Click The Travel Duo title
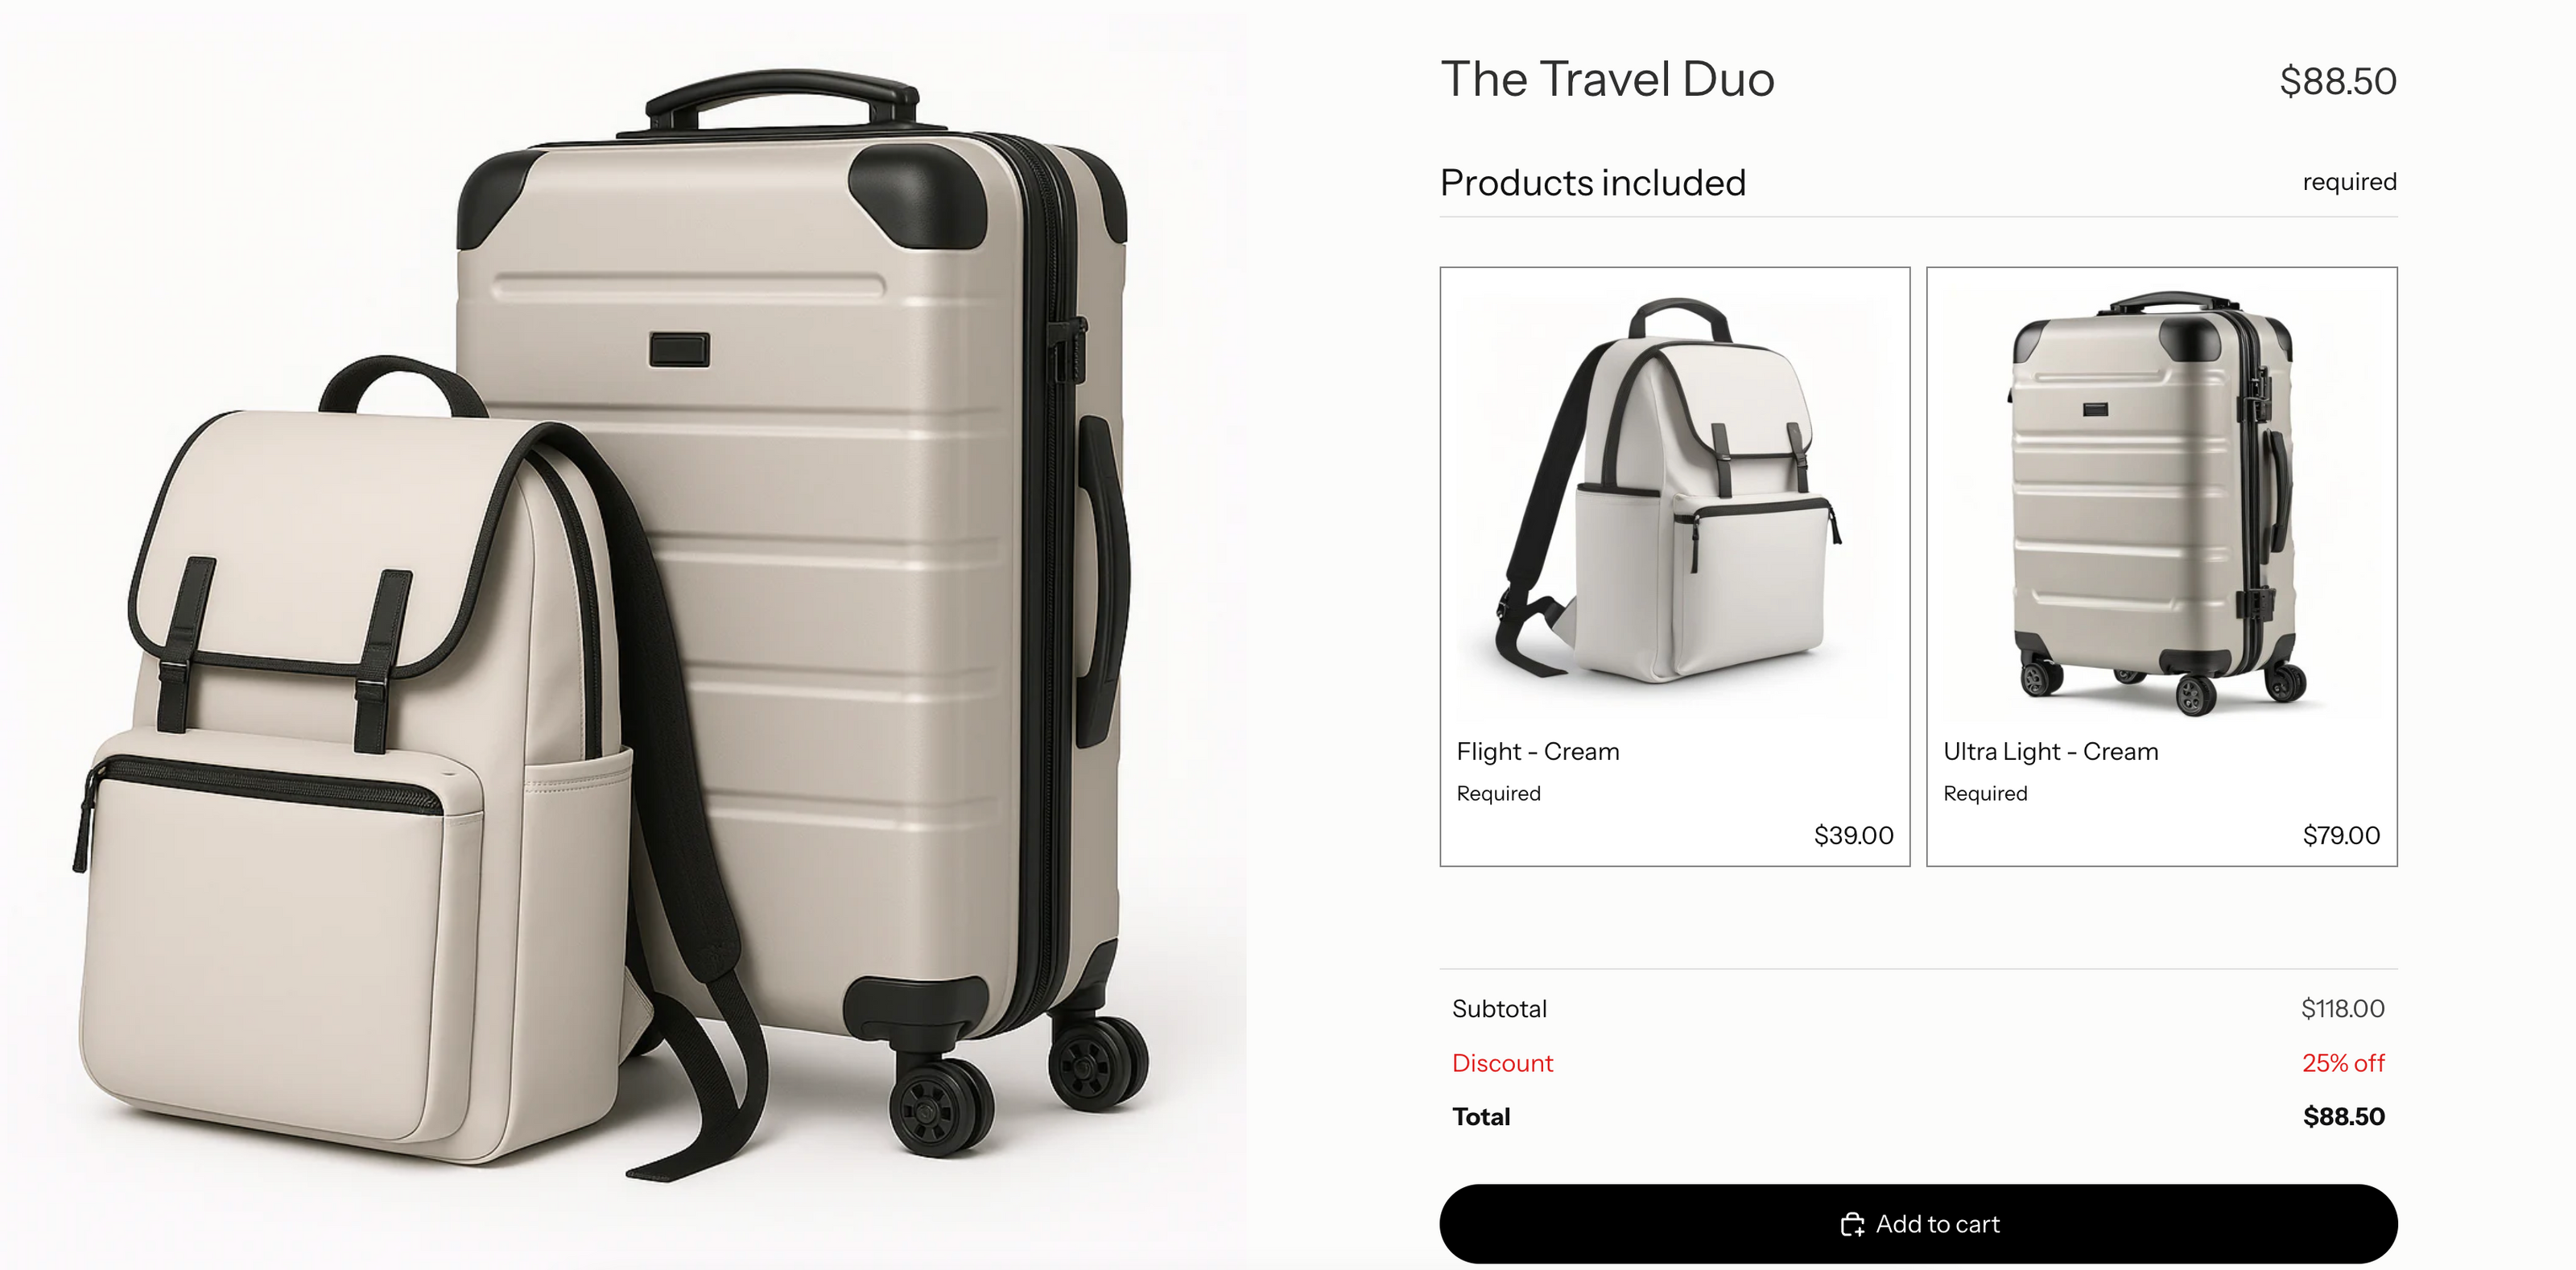 point(1607,79)
